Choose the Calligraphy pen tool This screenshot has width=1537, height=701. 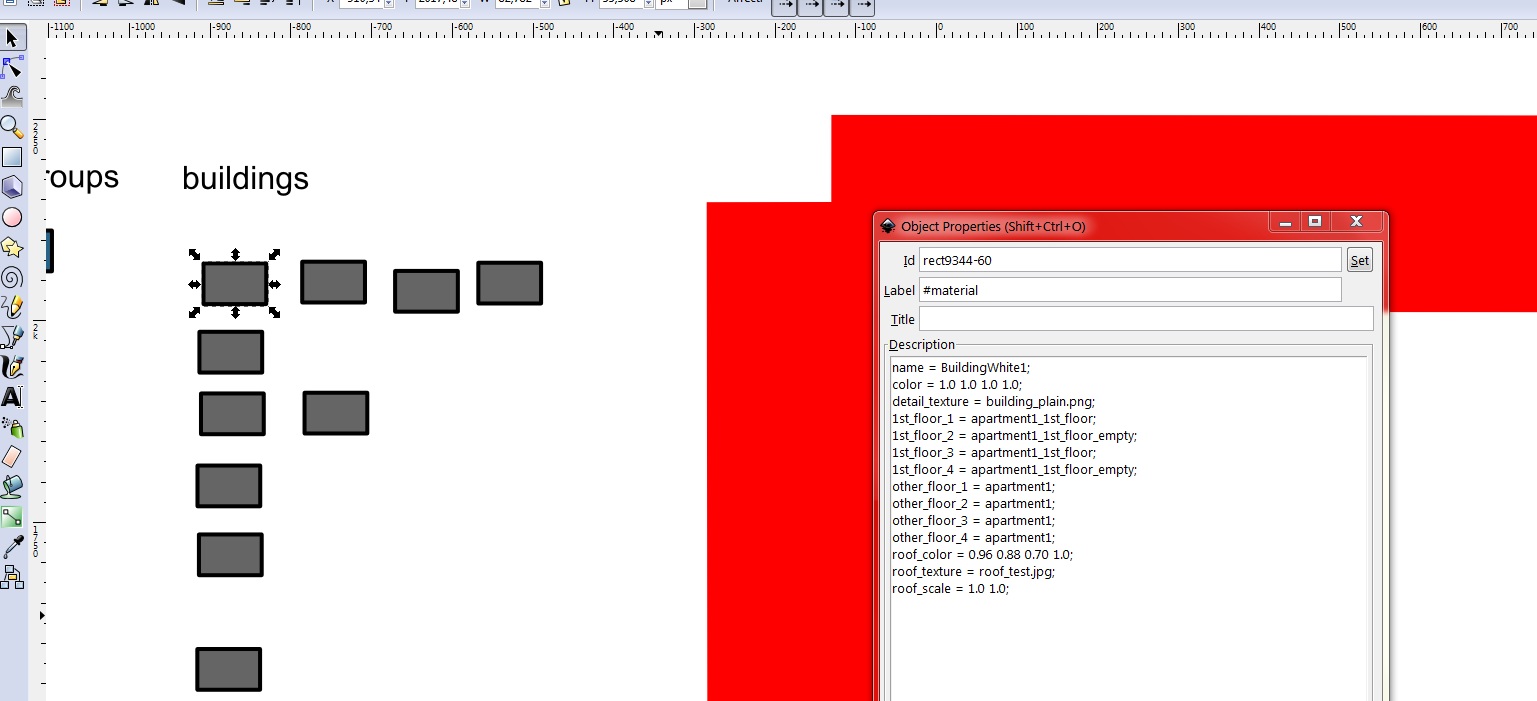click(12, 366)
